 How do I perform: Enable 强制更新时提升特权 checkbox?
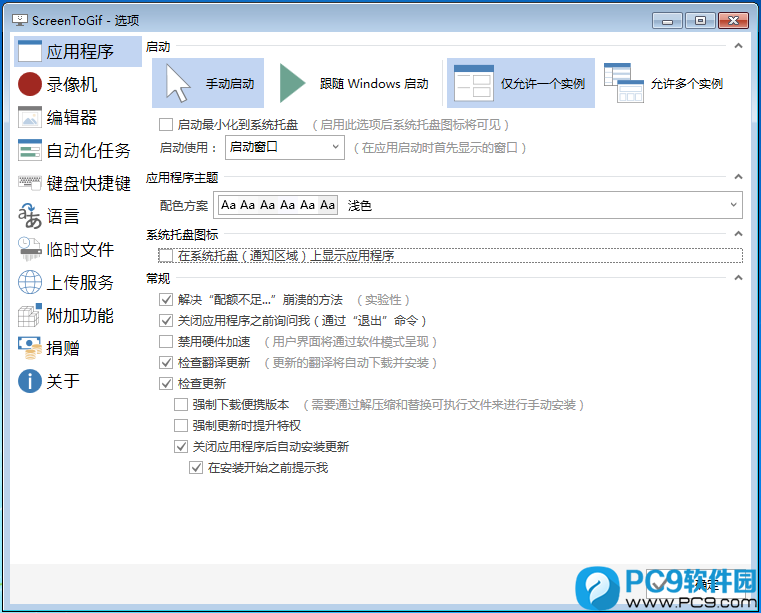181,426
